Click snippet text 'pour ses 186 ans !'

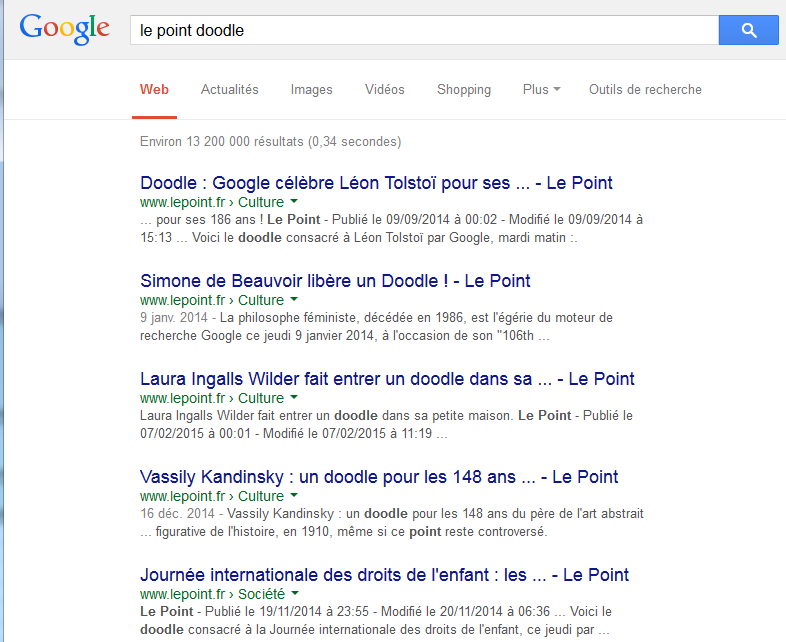point(210,220)
